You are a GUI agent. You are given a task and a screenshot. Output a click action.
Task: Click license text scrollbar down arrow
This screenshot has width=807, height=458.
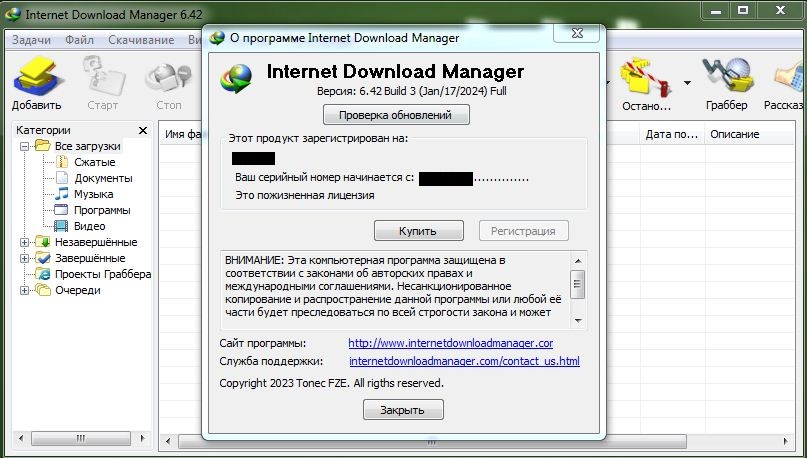pos(578,321)
